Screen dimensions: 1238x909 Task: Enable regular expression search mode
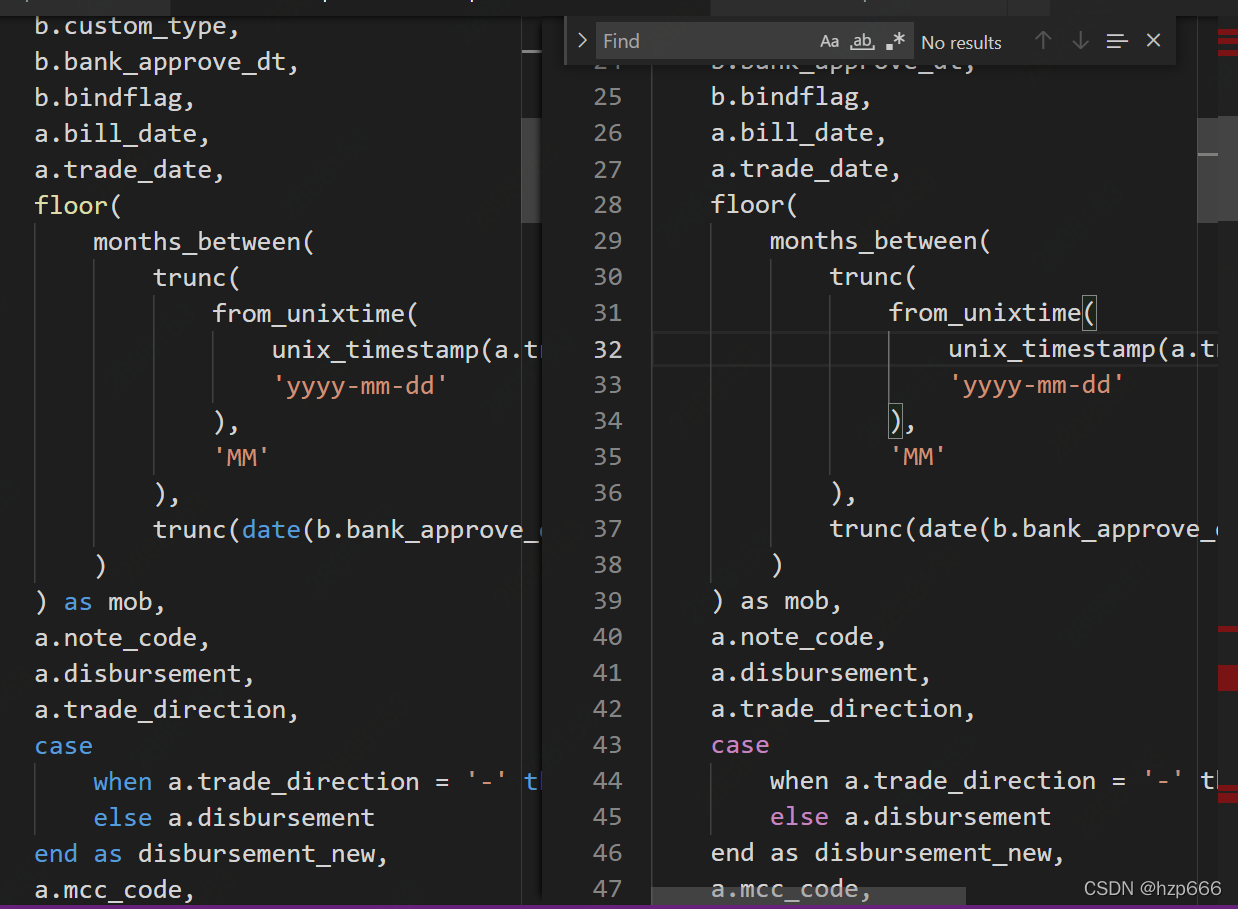click(x=894, y=41)
